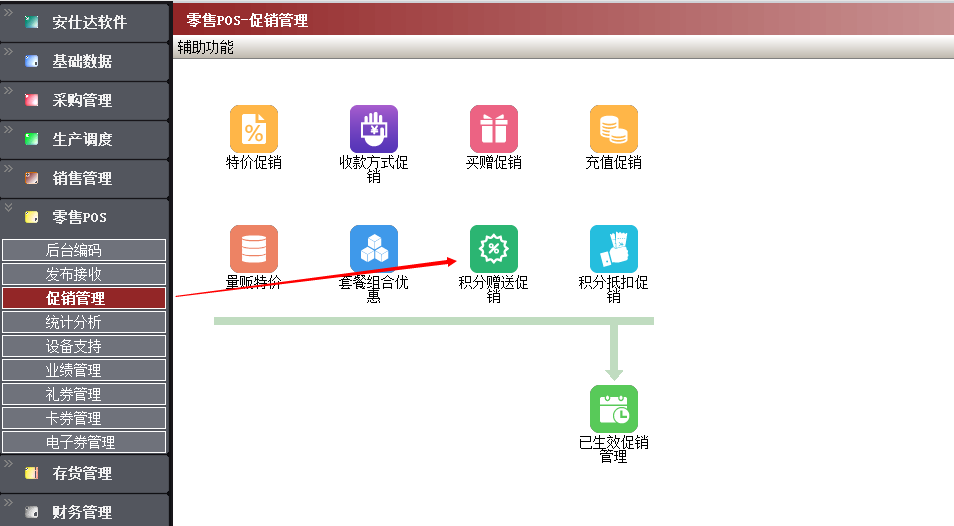This screenshot has width=954, height=526.
Task: Click the 零售POS label
Action: coord(80,217)
